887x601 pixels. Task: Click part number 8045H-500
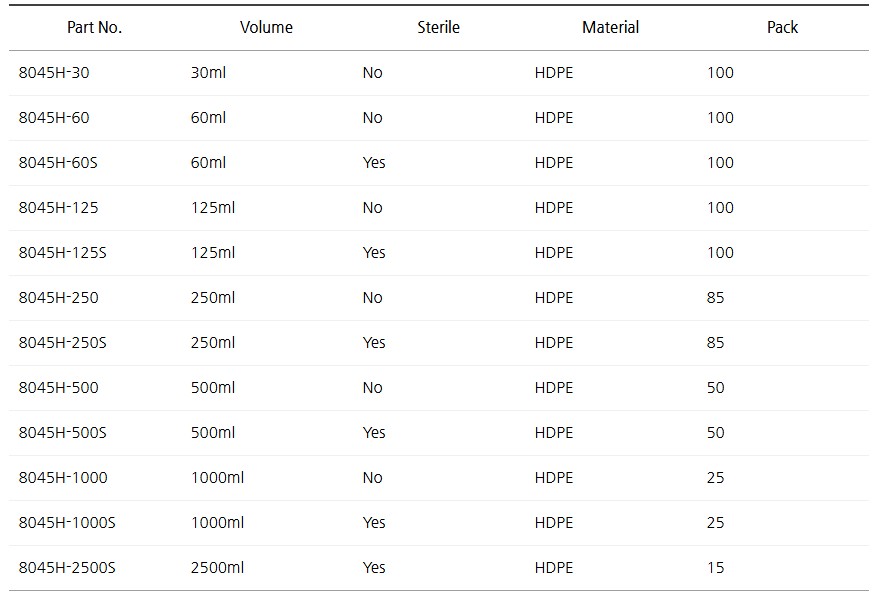(58, 388)
